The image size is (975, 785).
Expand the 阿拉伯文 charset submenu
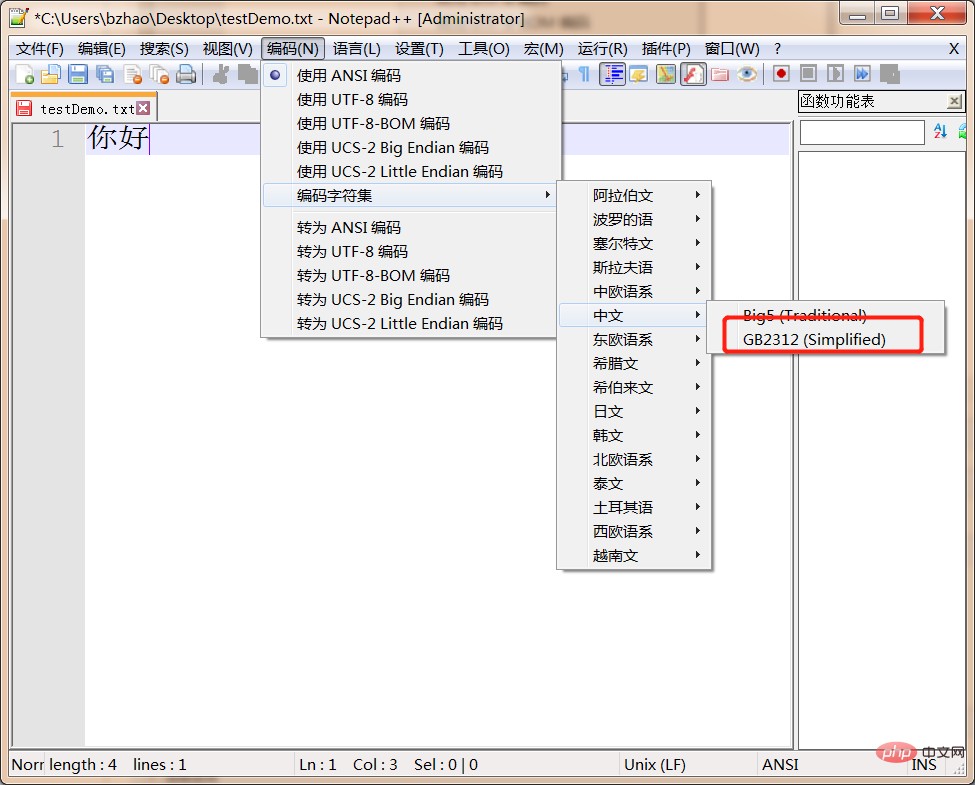pyautogui.click(x=634, y=195)
